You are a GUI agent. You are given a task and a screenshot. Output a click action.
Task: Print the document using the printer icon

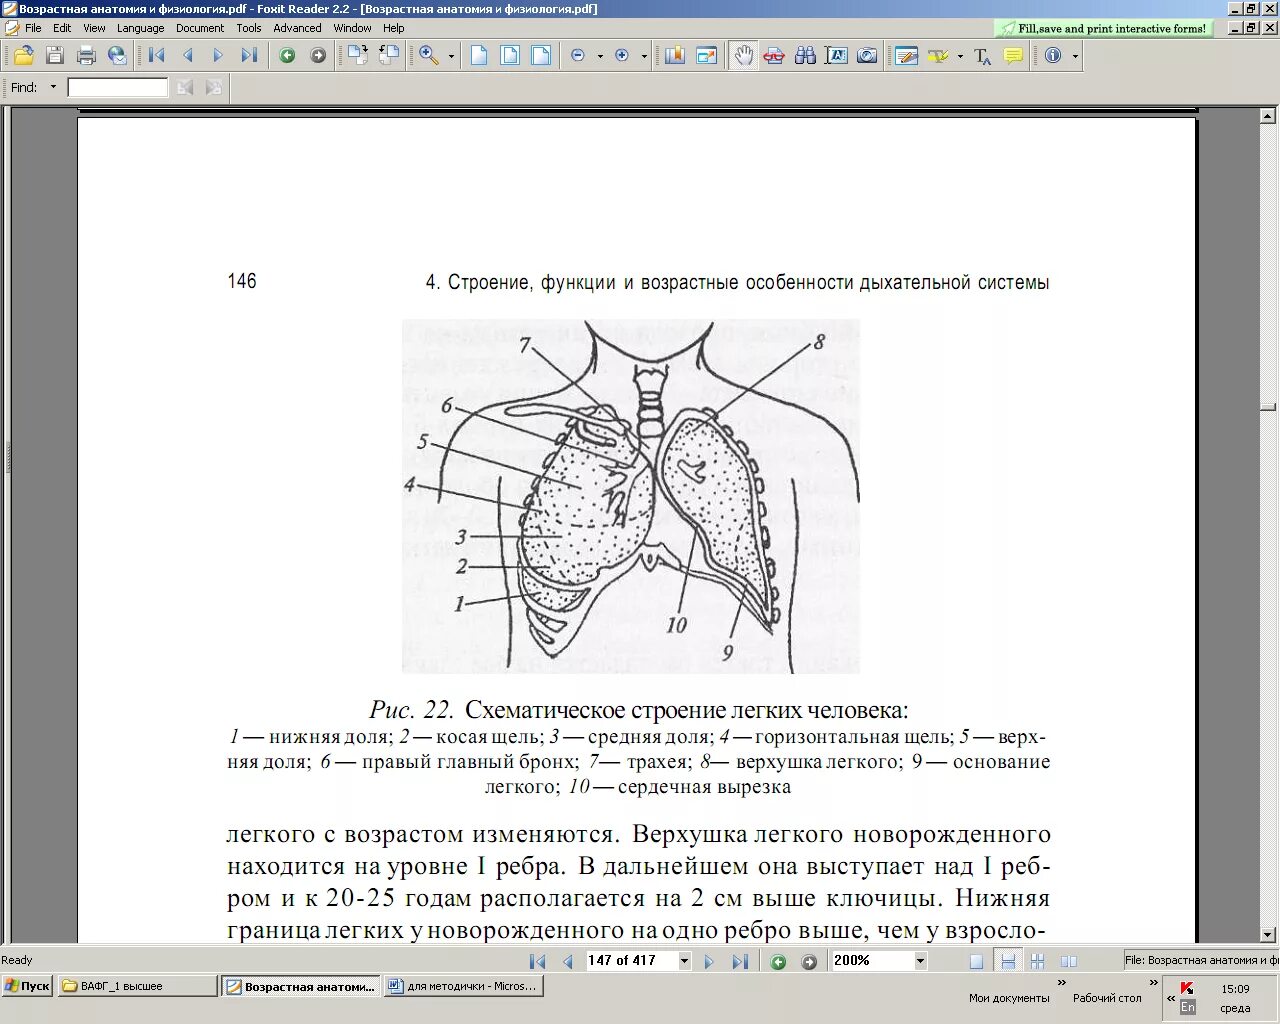pyautogui.click(x=86, y=56)
